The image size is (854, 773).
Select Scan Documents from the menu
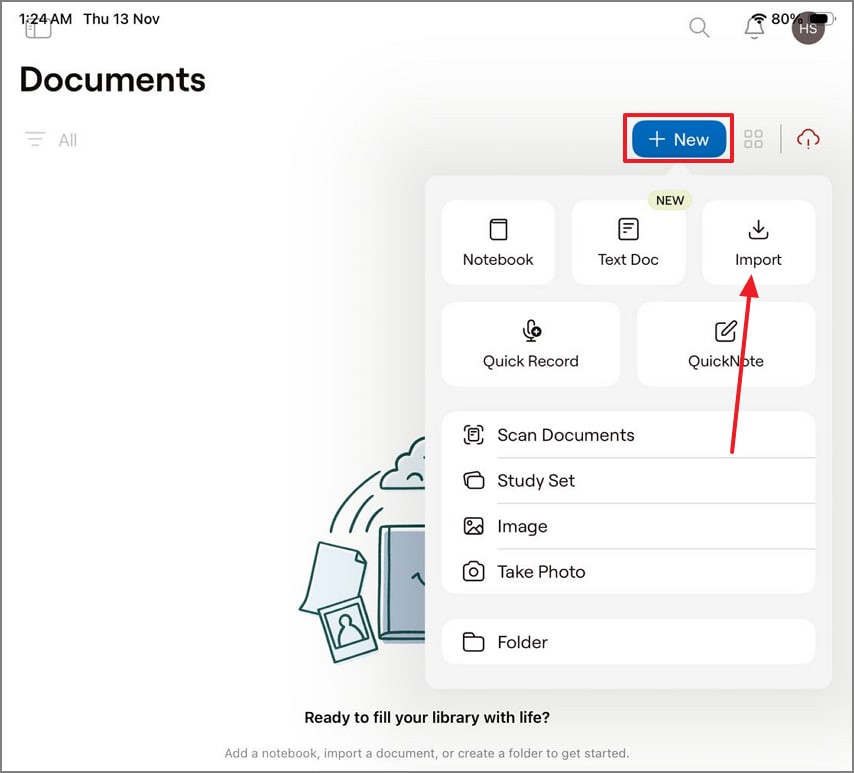(566, 435)
